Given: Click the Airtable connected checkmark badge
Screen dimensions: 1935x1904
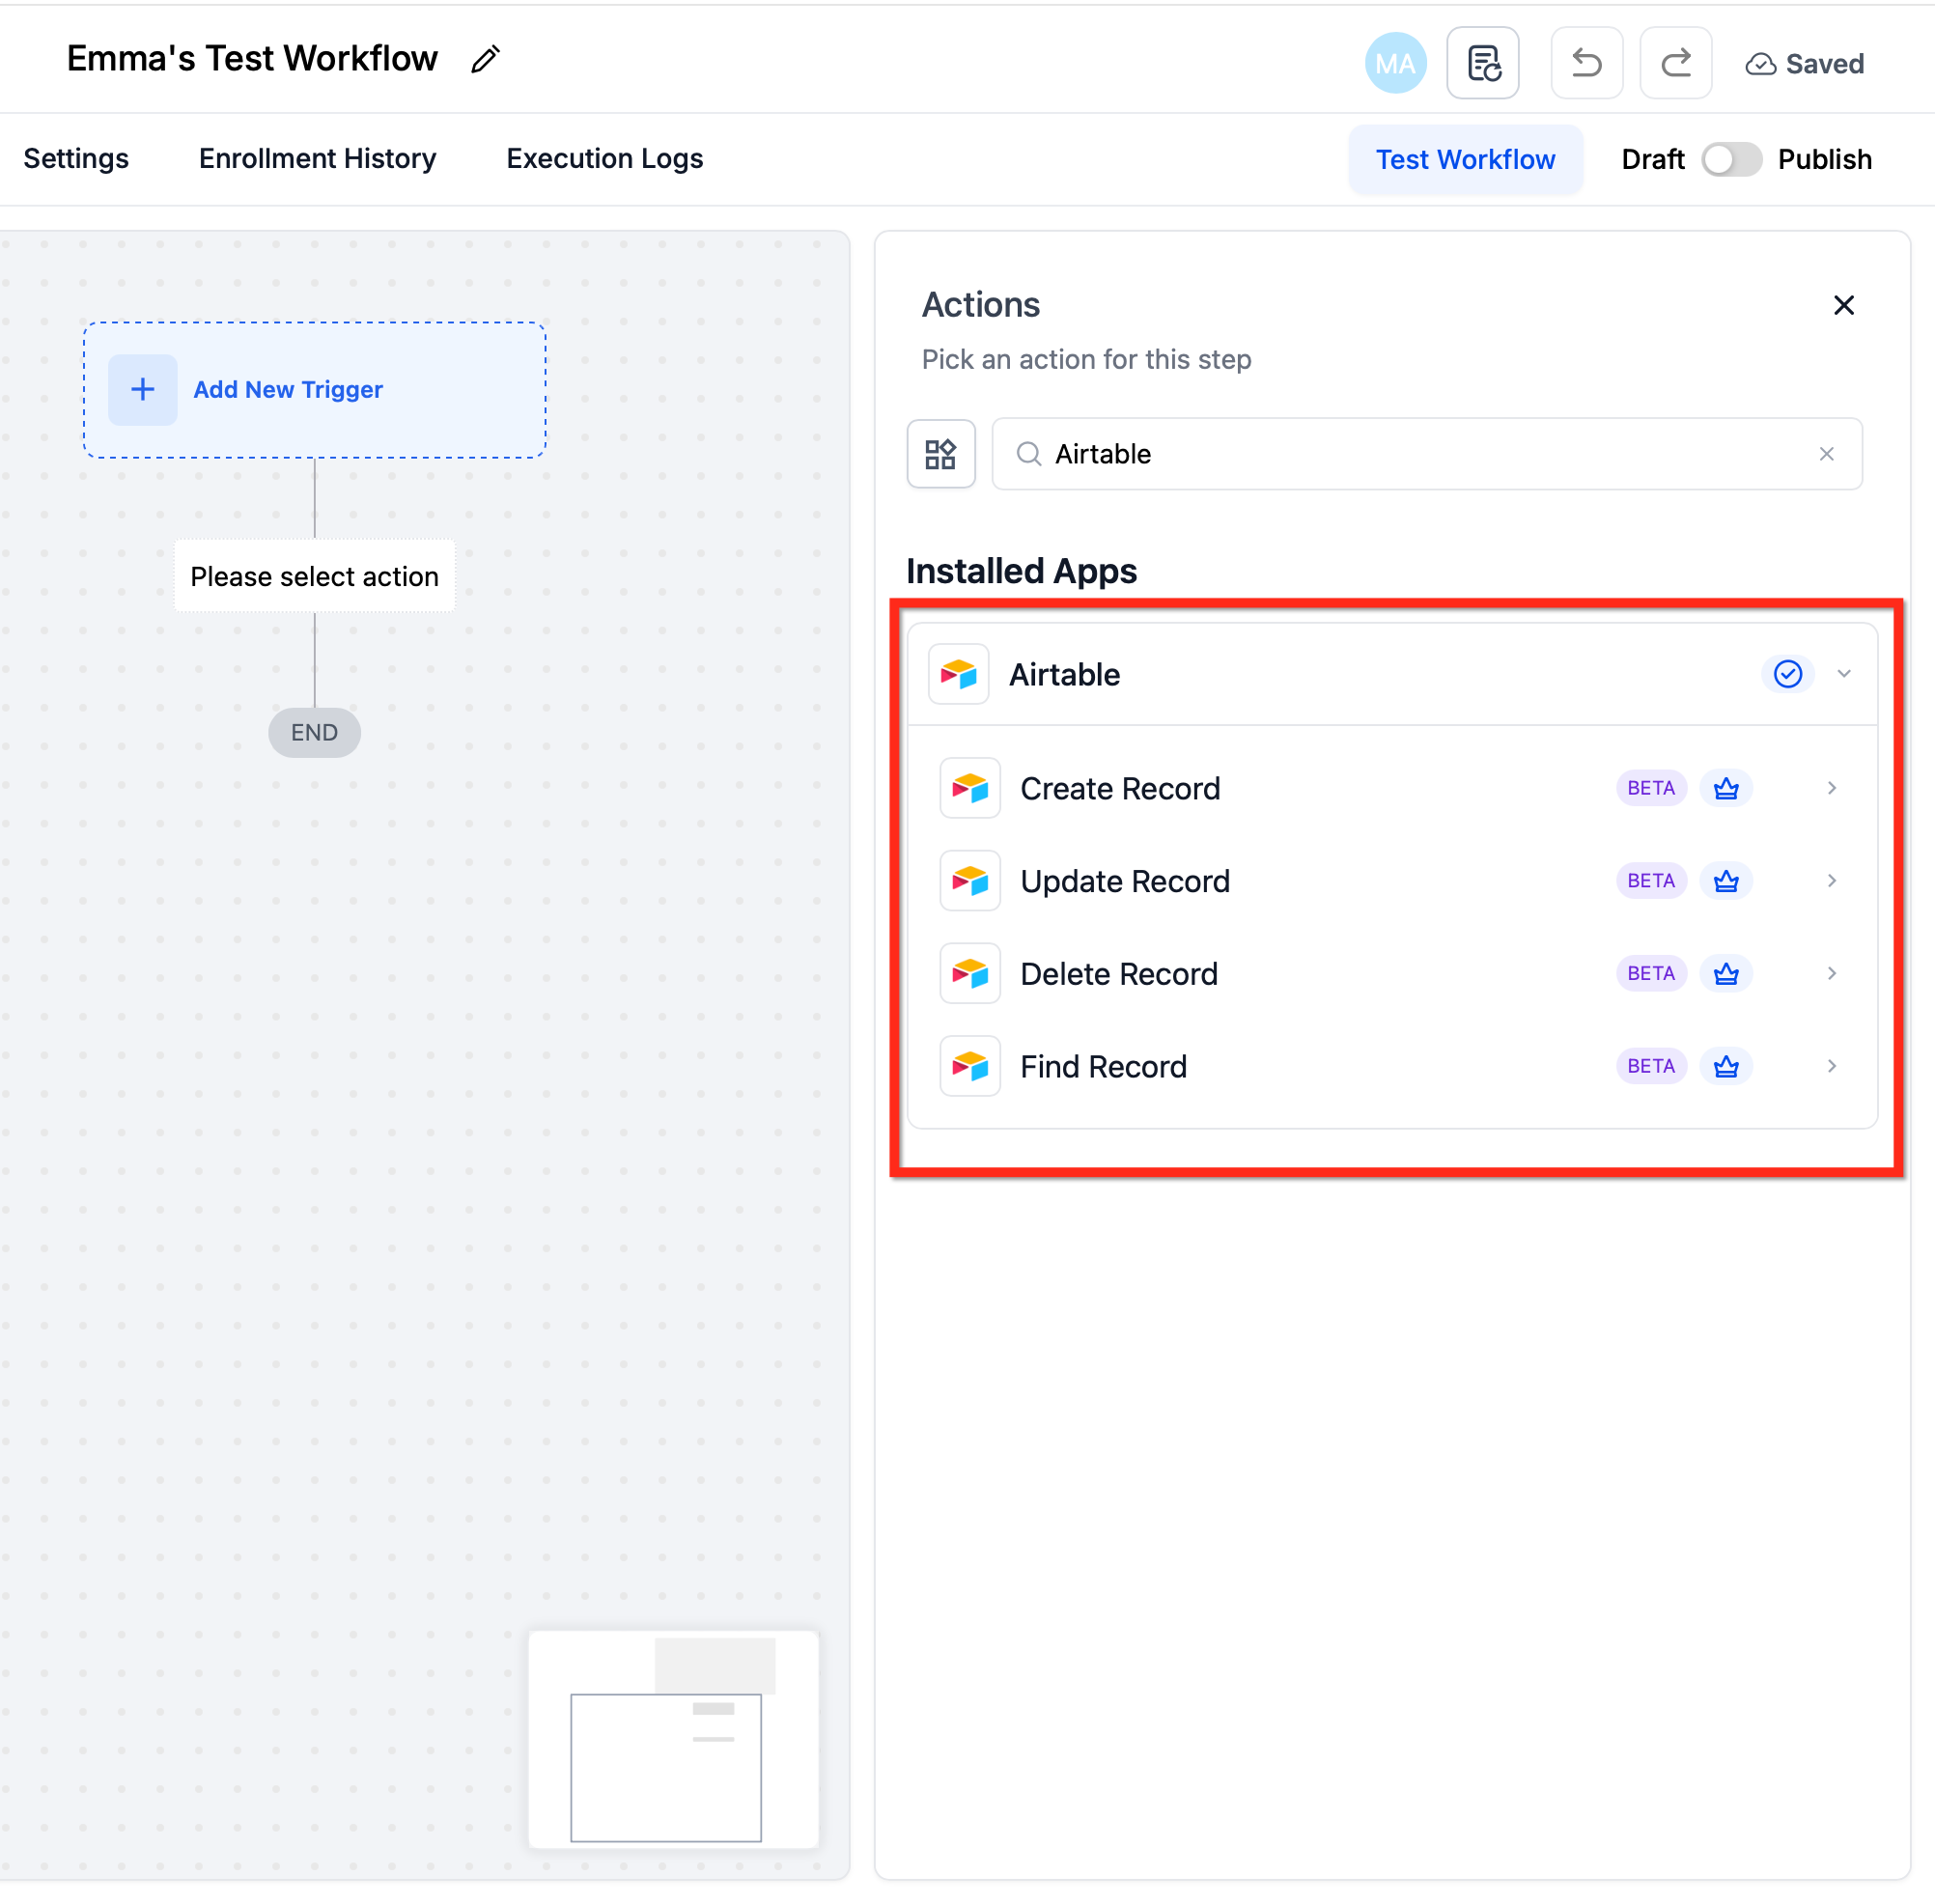Looking at the screenshot, I should [1787, 674].
